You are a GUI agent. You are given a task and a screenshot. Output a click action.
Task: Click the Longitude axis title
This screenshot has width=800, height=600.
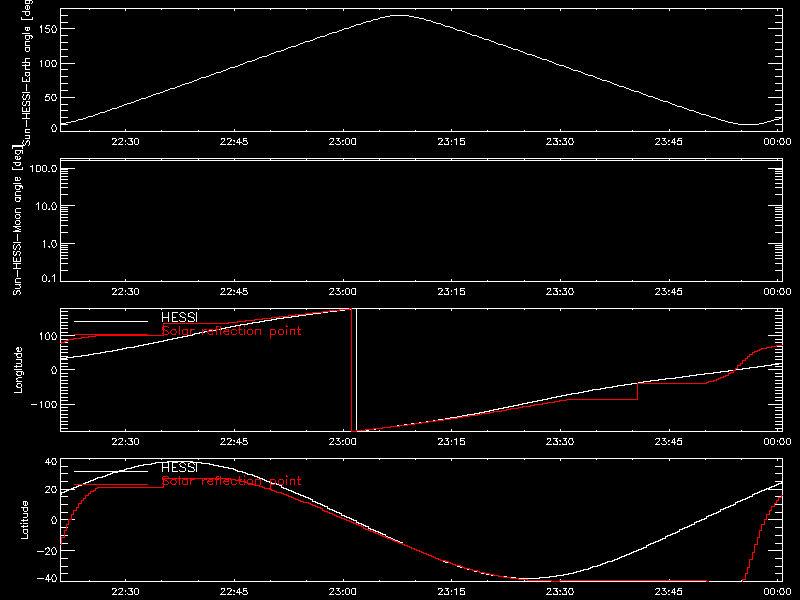click(x=18, y=370)
